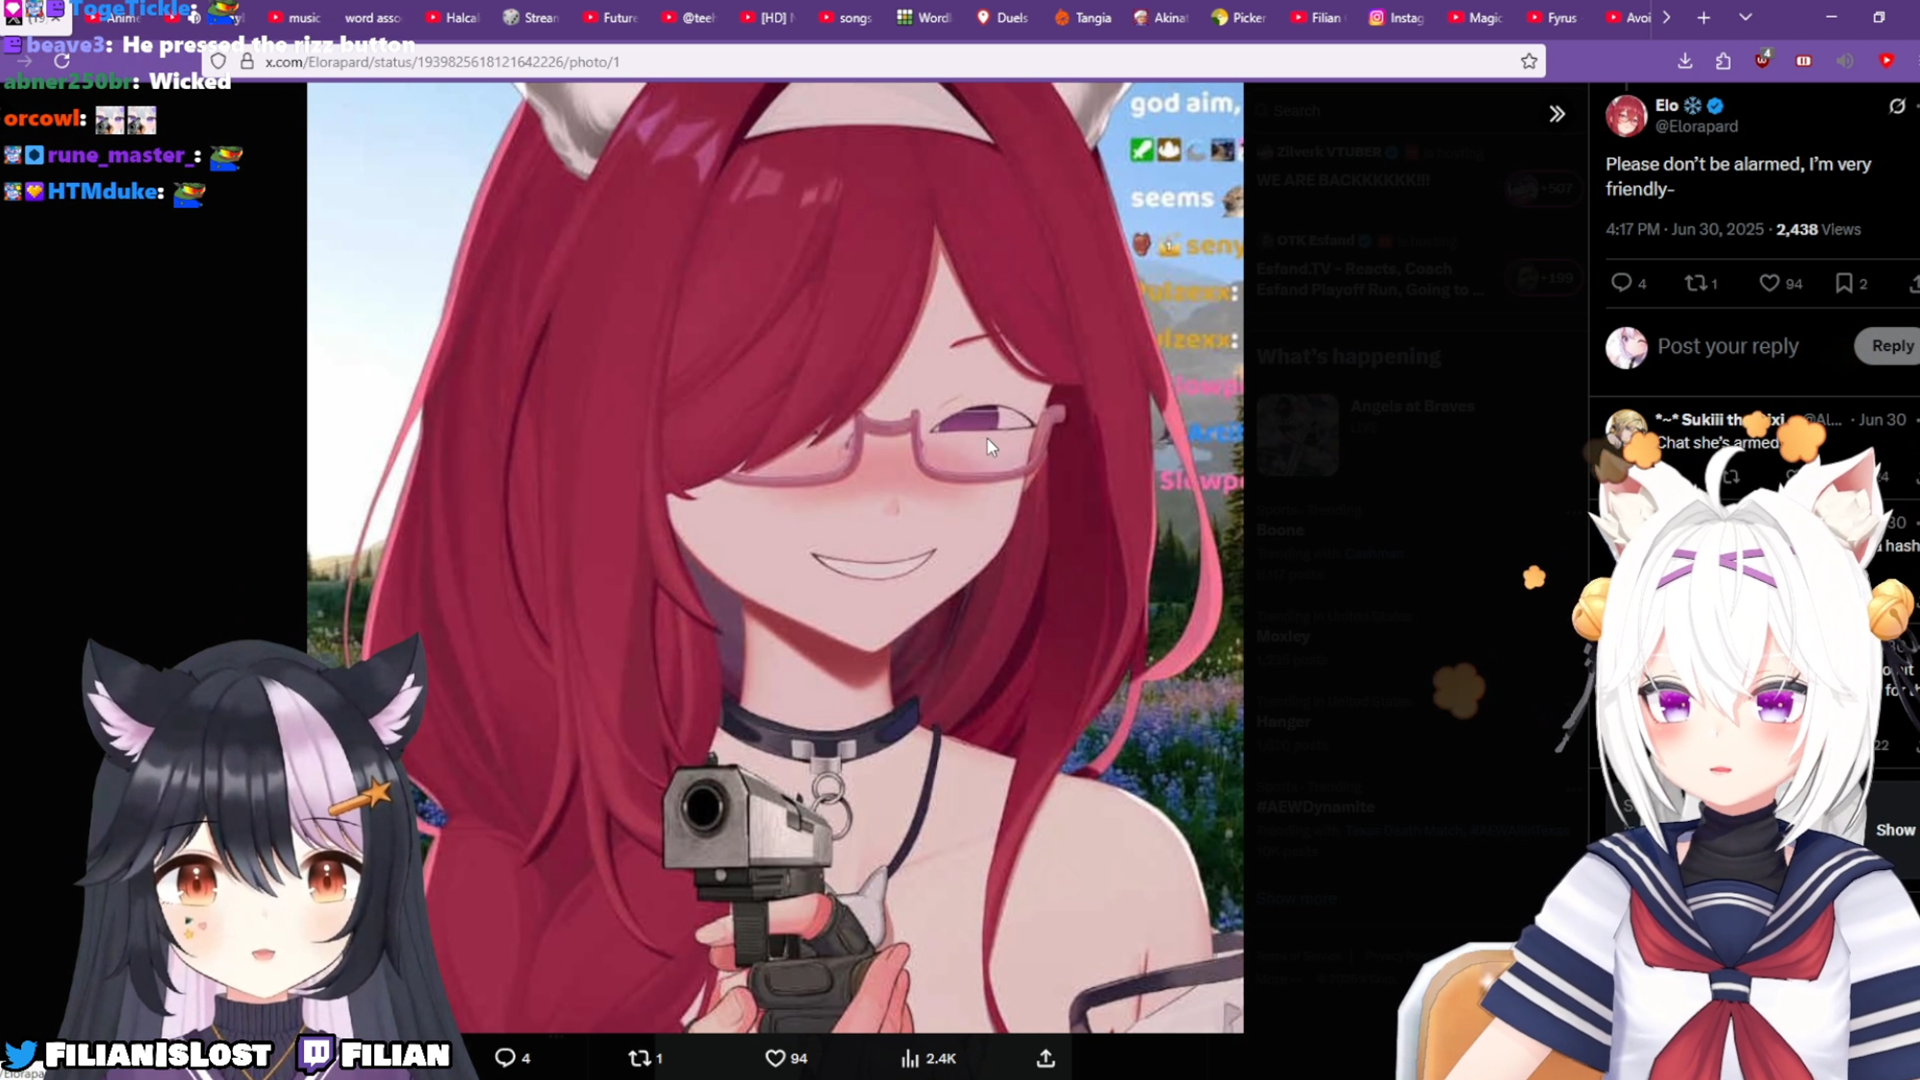Bookmark this page with the star icon
The height and width of the screenshot is (1080, 1920).
click(x=1529, y=62)
